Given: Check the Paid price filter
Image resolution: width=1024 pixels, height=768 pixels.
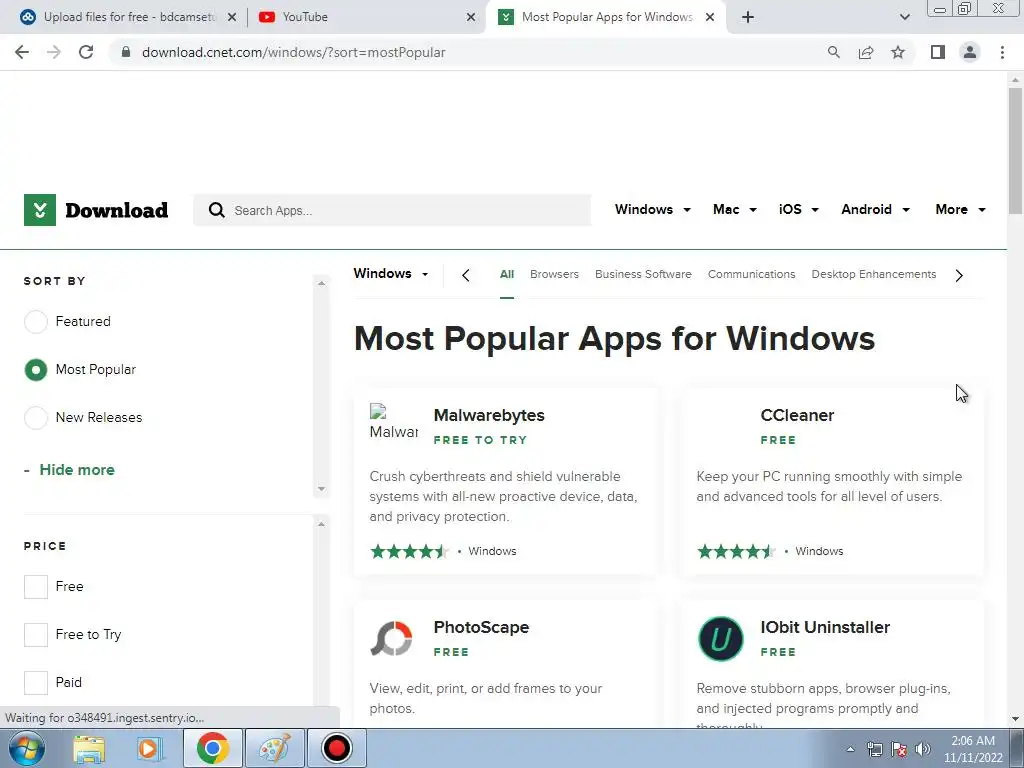Looking at the screenshot, I should (36, 682).
